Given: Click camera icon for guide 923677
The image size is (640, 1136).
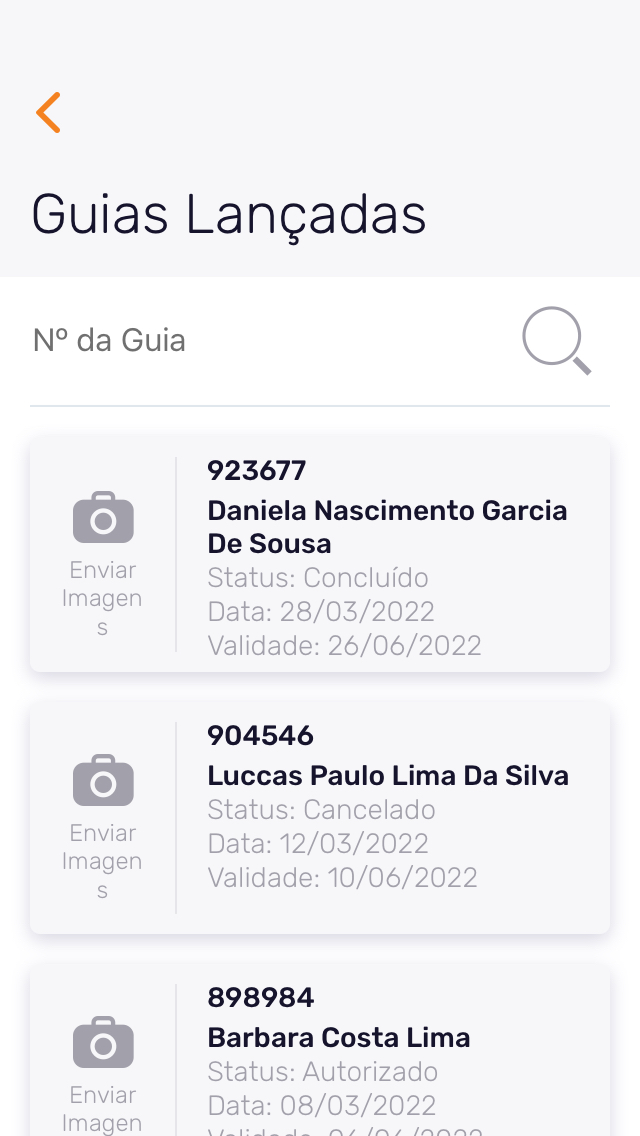Looking at the screenshot, I should click(x=103, y=517).
